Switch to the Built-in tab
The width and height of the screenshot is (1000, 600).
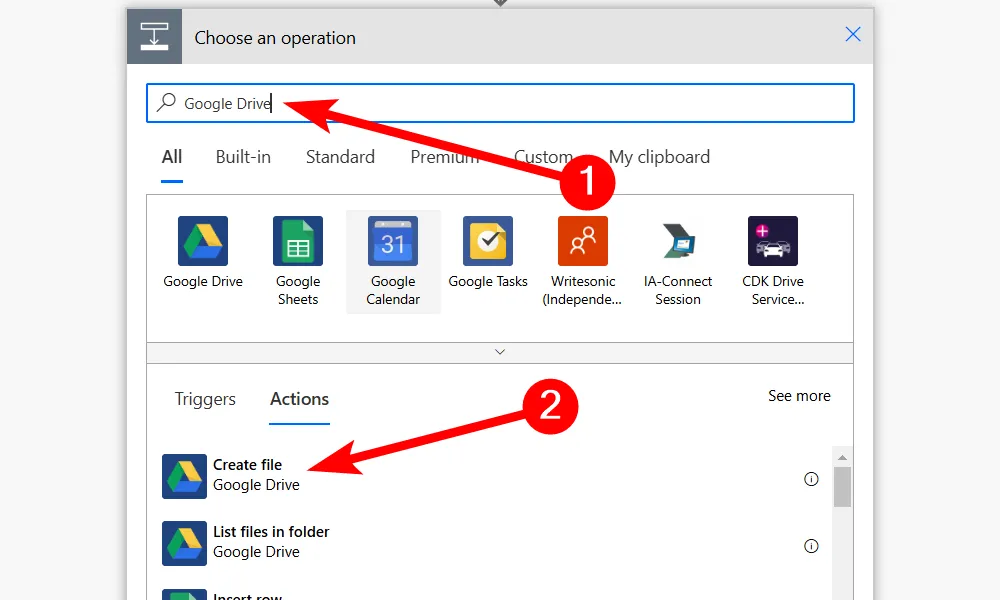pos(243,157)
